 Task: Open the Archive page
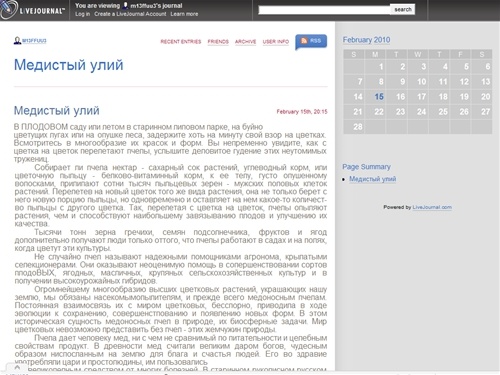tap(245, 42)
